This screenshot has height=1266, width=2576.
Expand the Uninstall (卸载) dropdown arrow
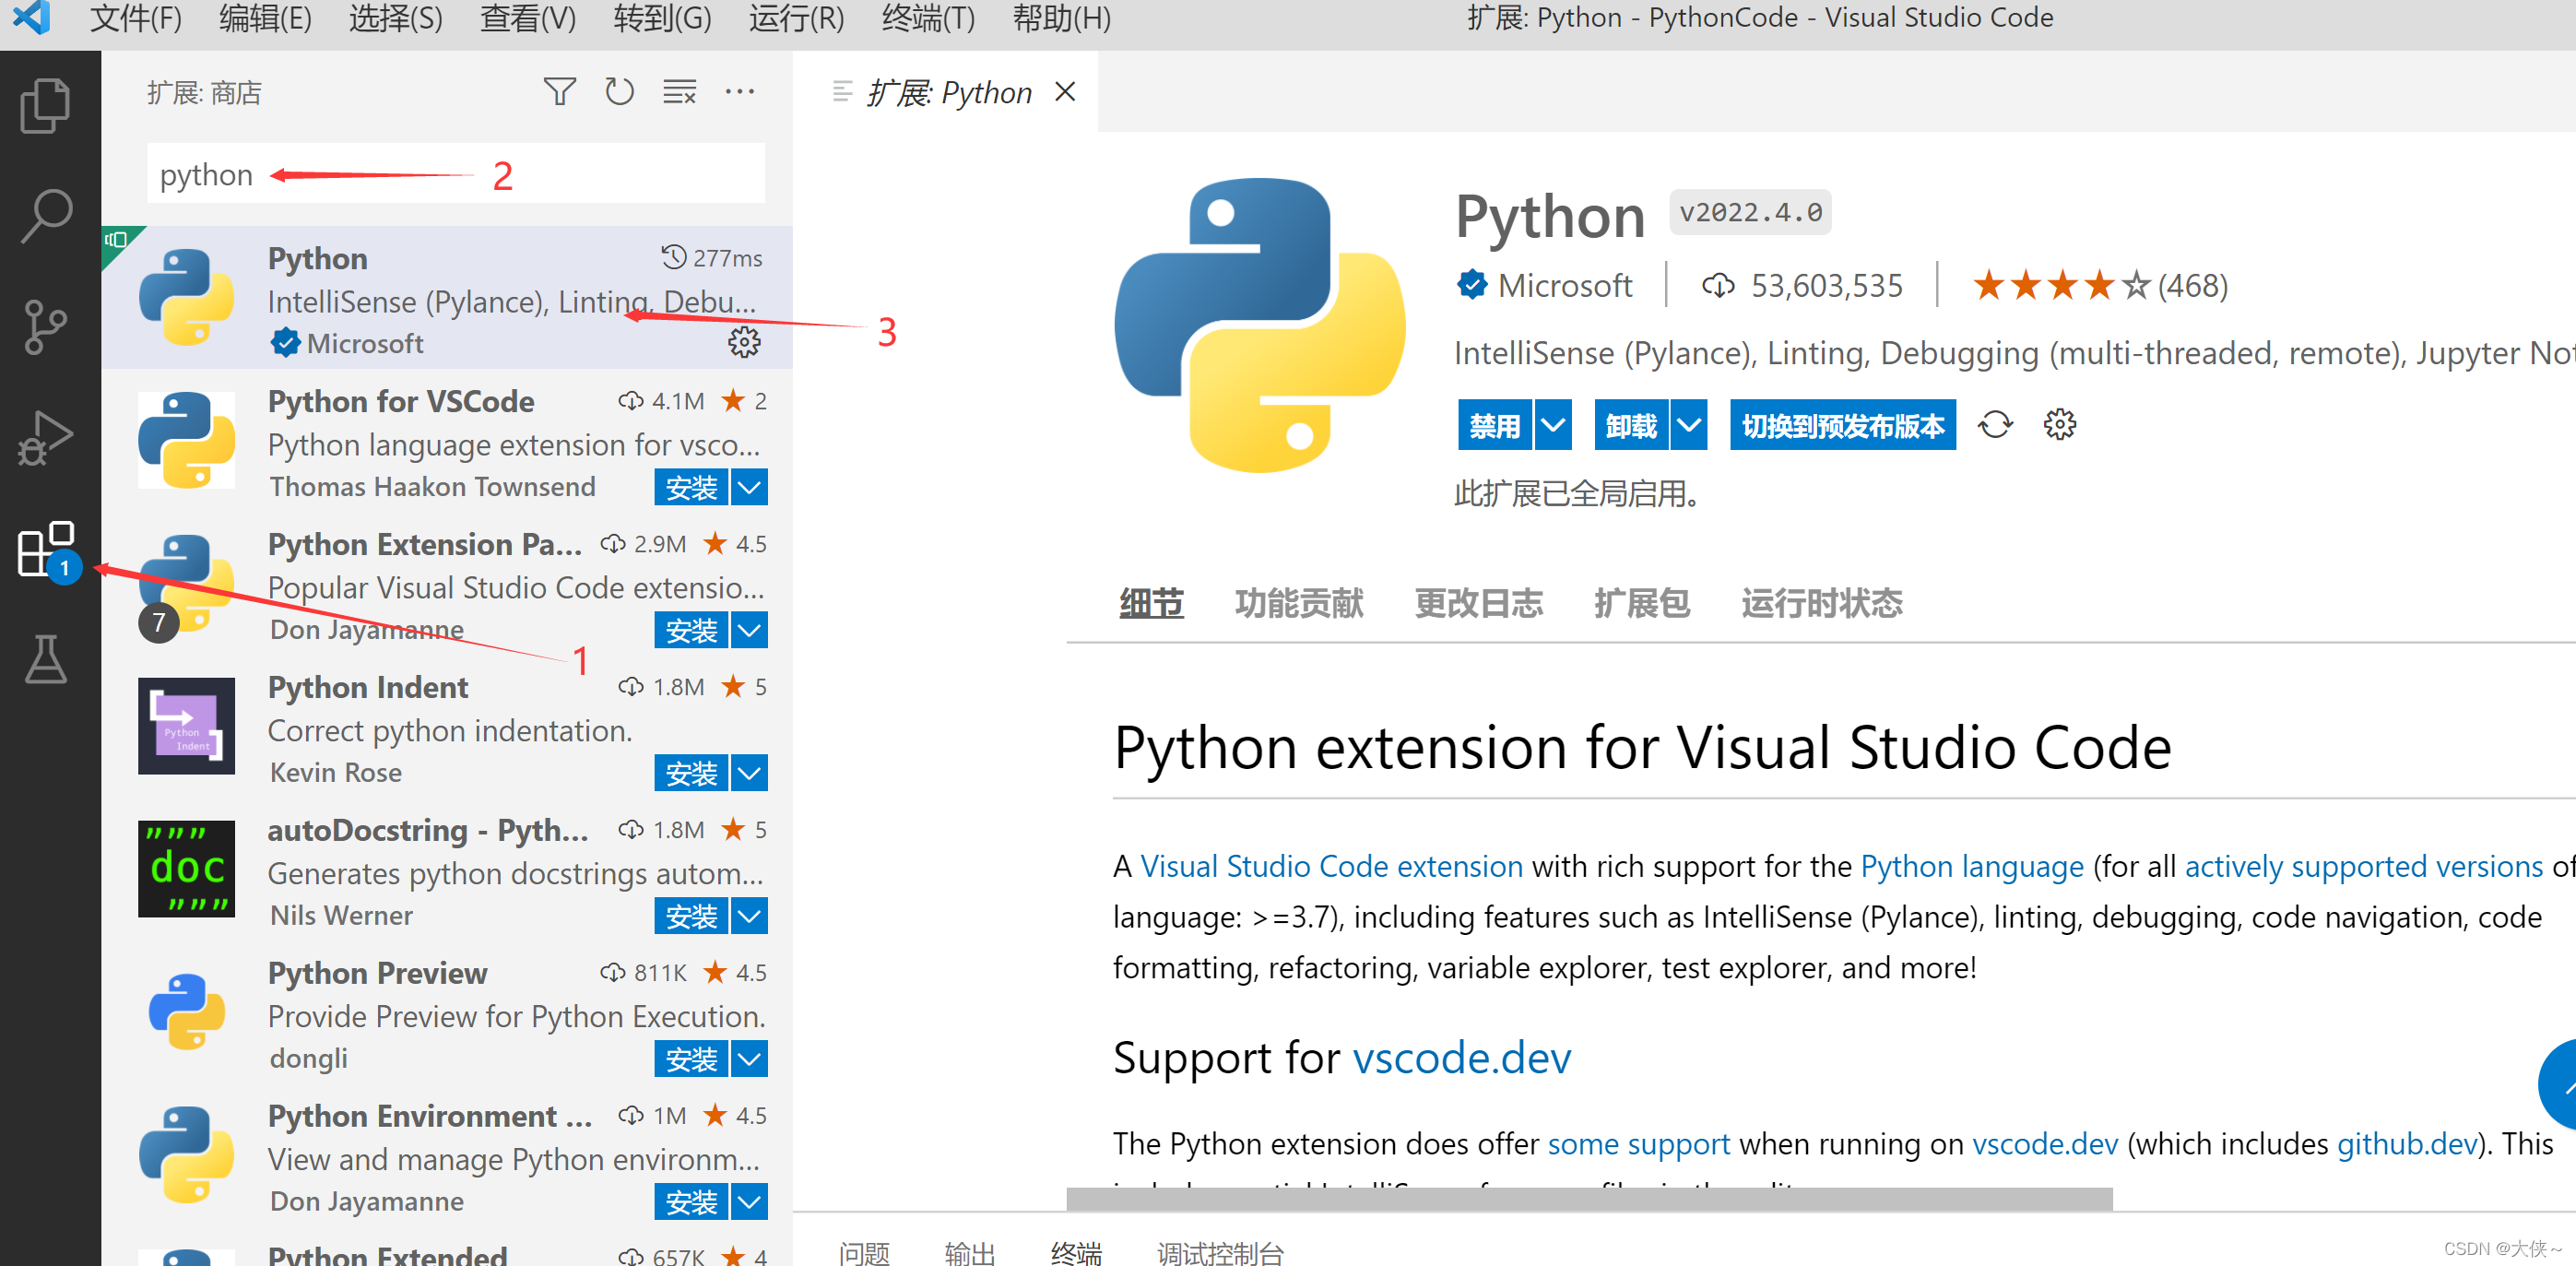[1688, 425]
